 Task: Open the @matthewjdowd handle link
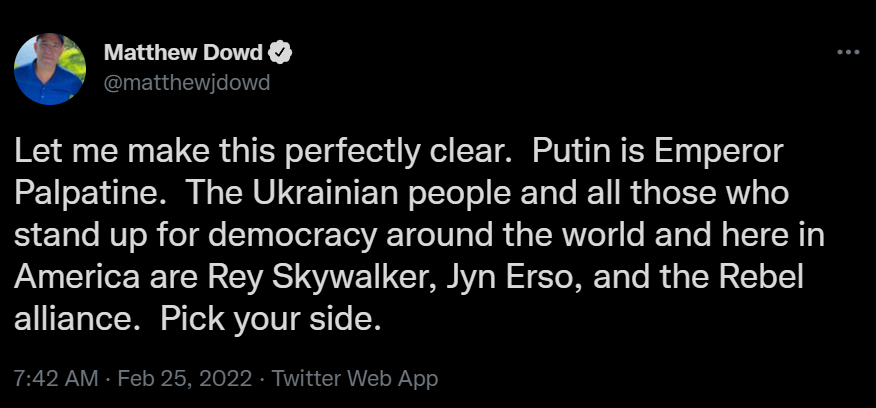[x=188, y=81]
